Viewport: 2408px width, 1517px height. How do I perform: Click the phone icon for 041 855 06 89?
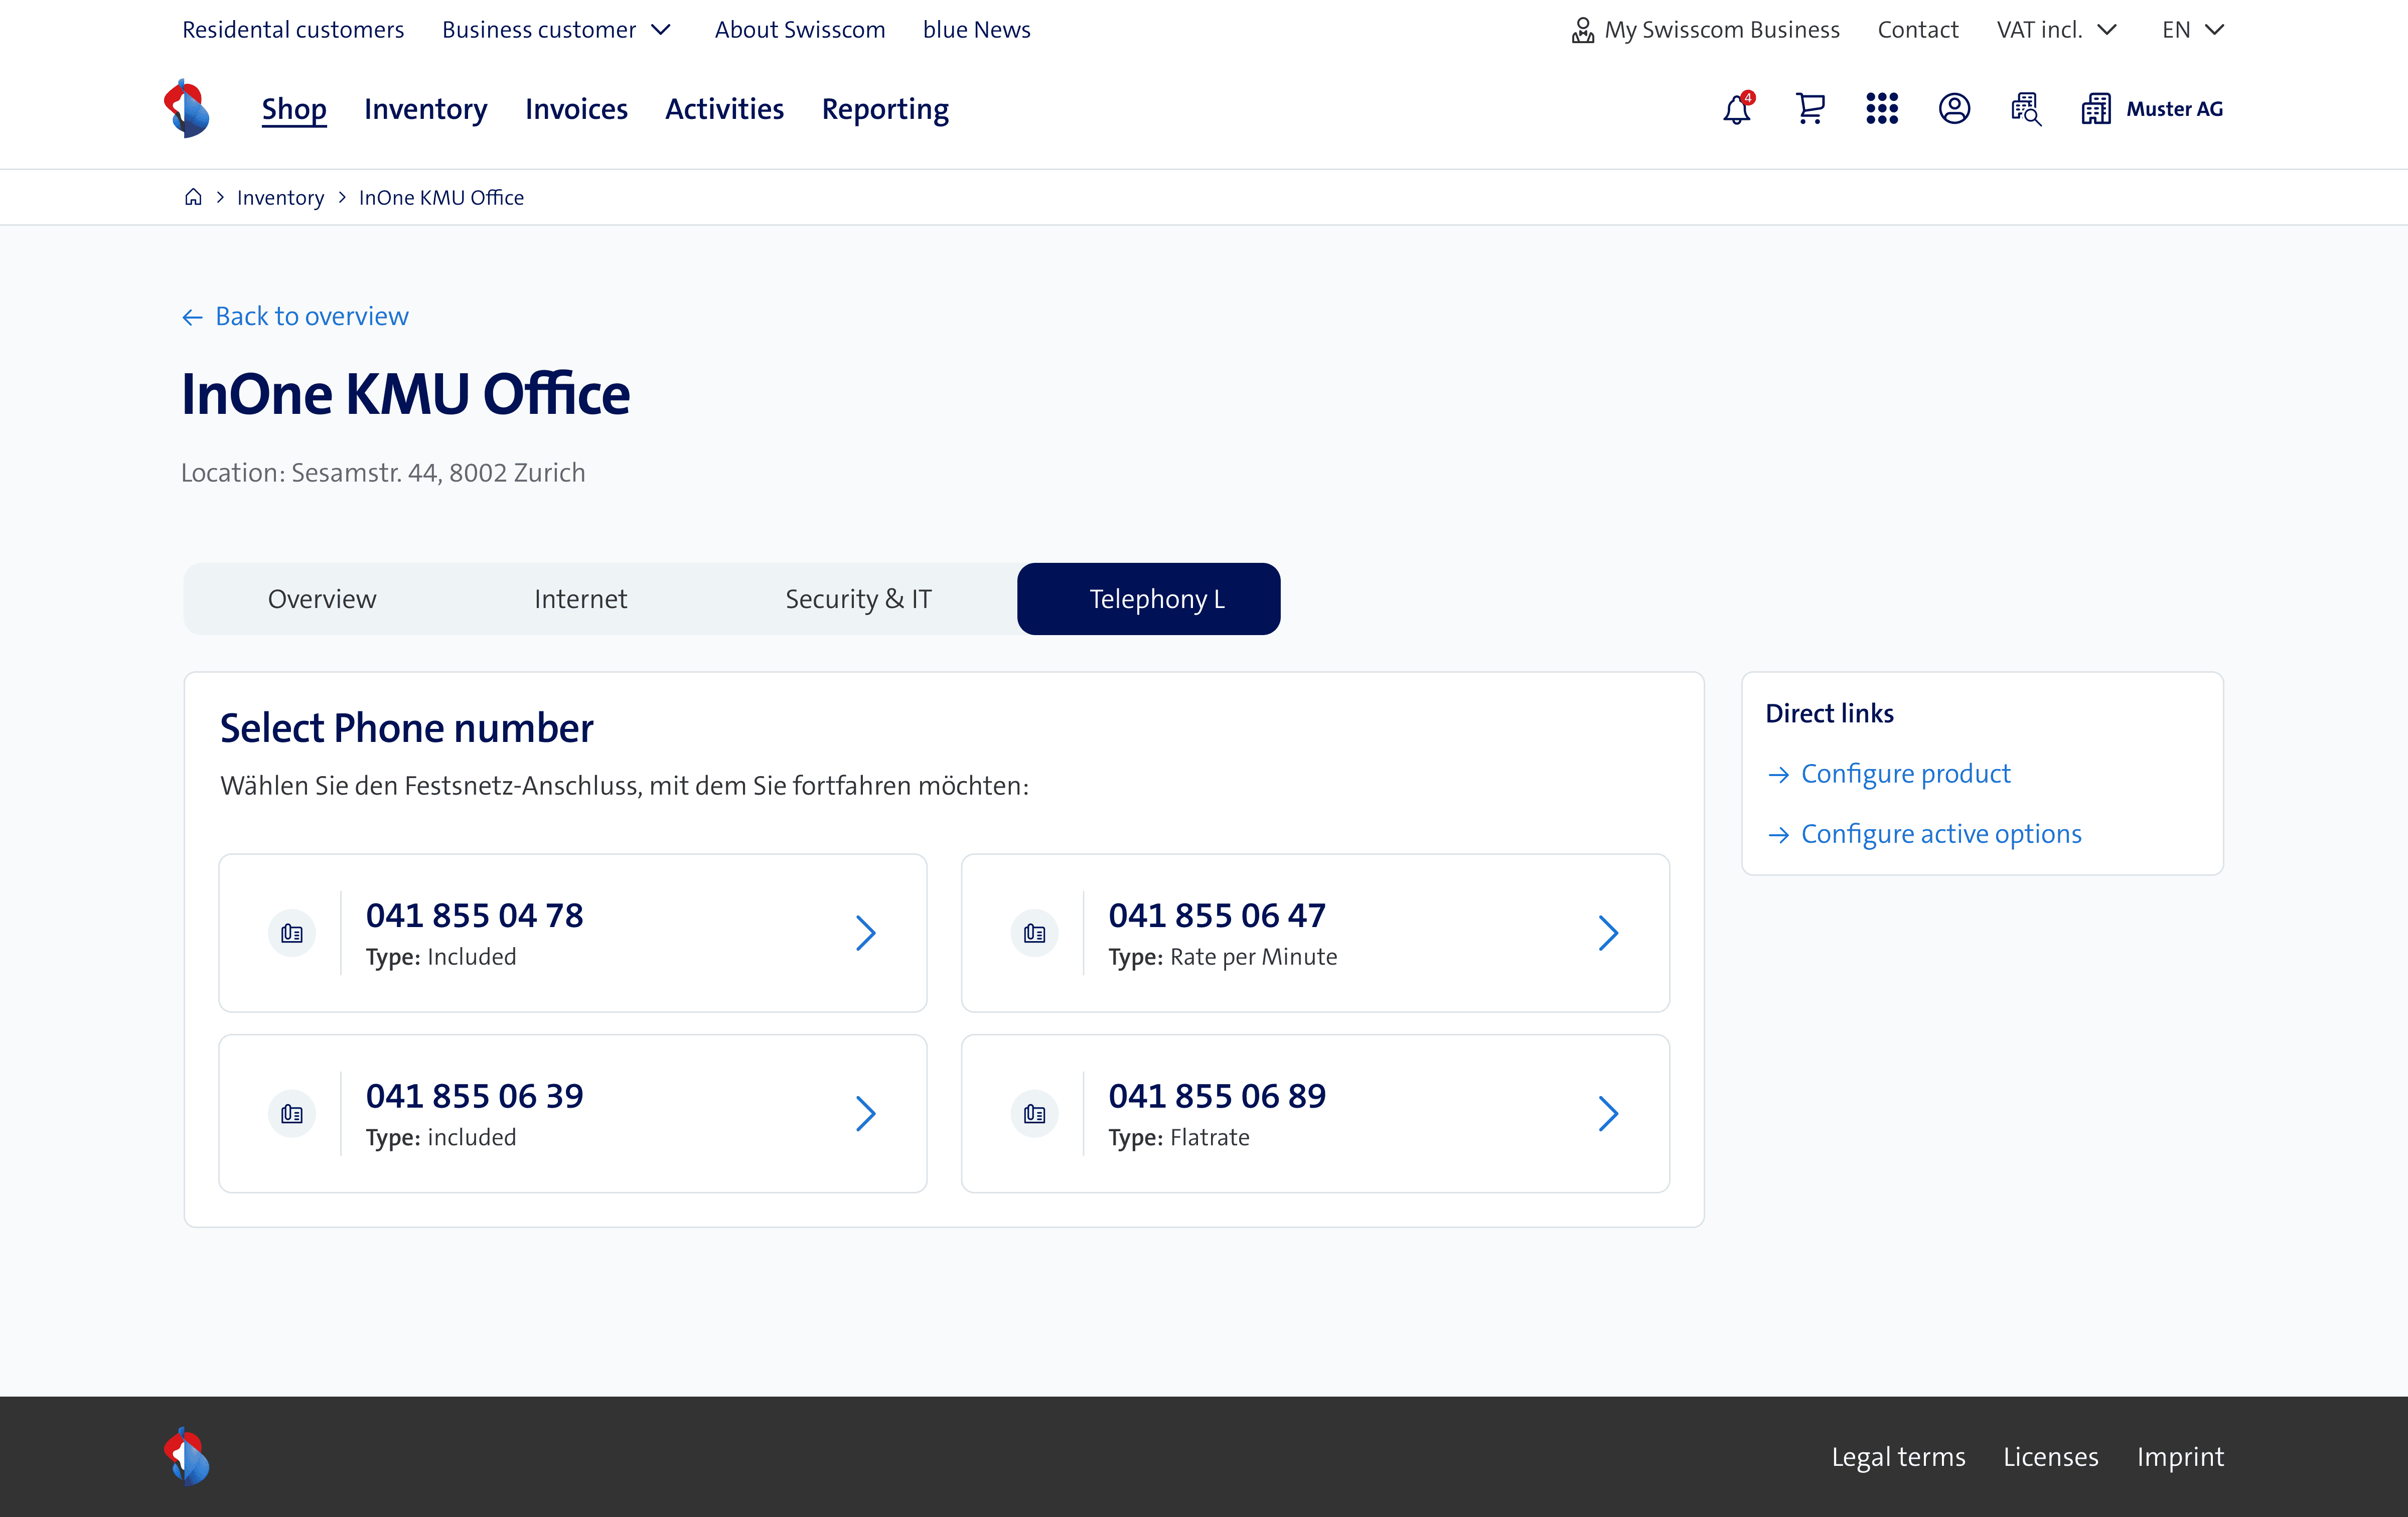[x=1035, y=1114]
